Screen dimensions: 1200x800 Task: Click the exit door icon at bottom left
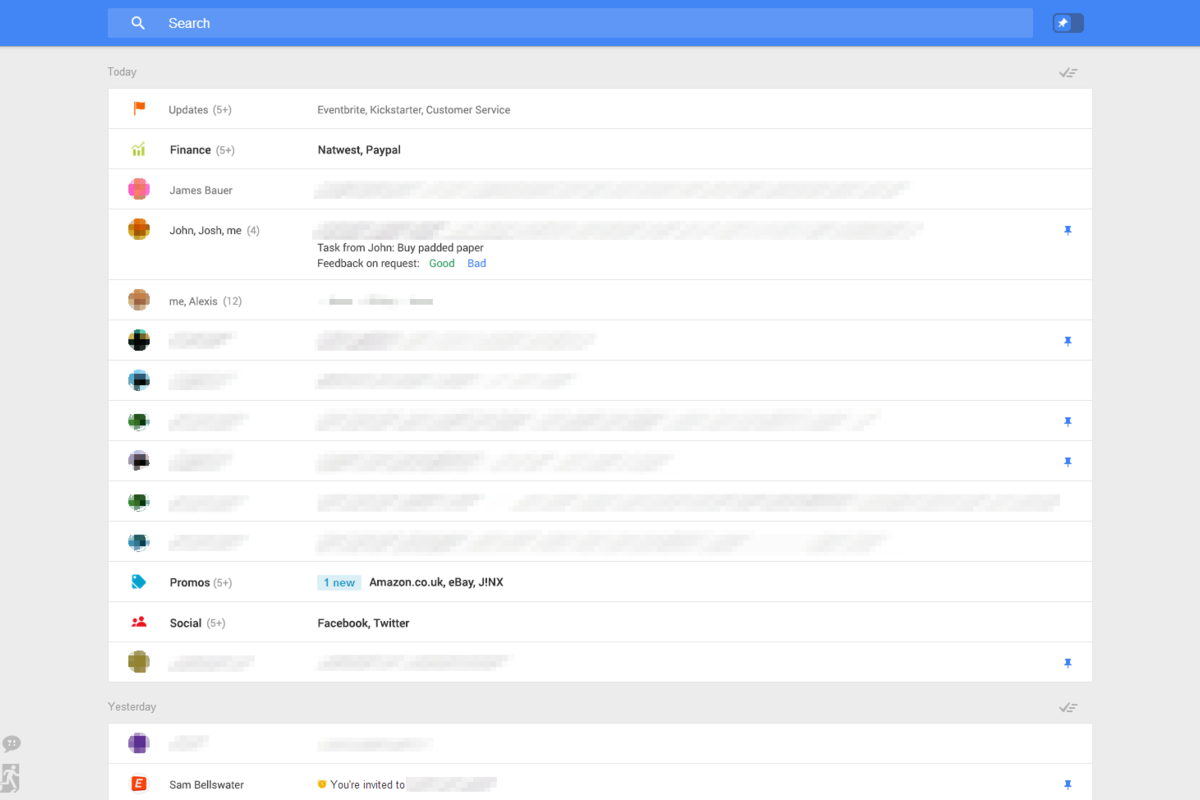12,779
